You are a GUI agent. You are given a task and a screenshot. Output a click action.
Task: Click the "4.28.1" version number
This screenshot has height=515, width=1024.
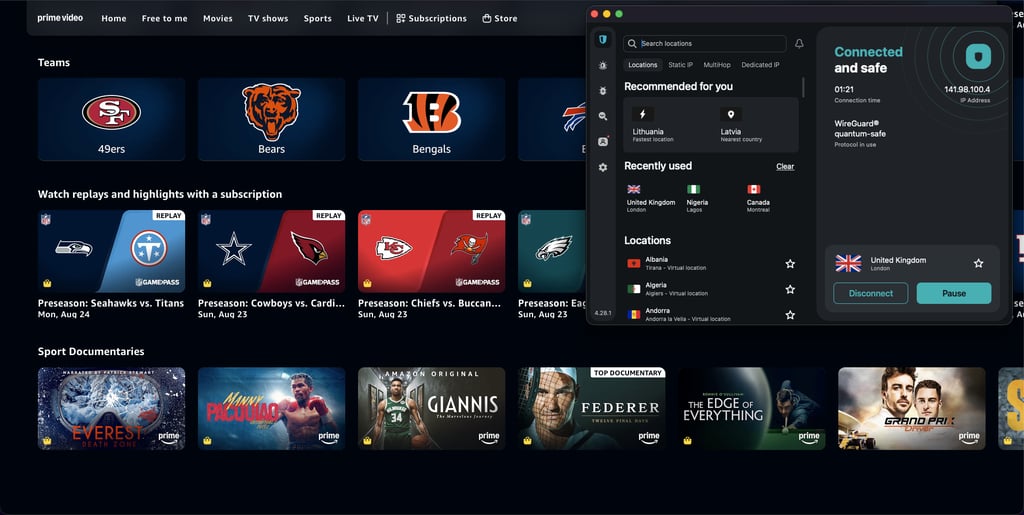602,313
